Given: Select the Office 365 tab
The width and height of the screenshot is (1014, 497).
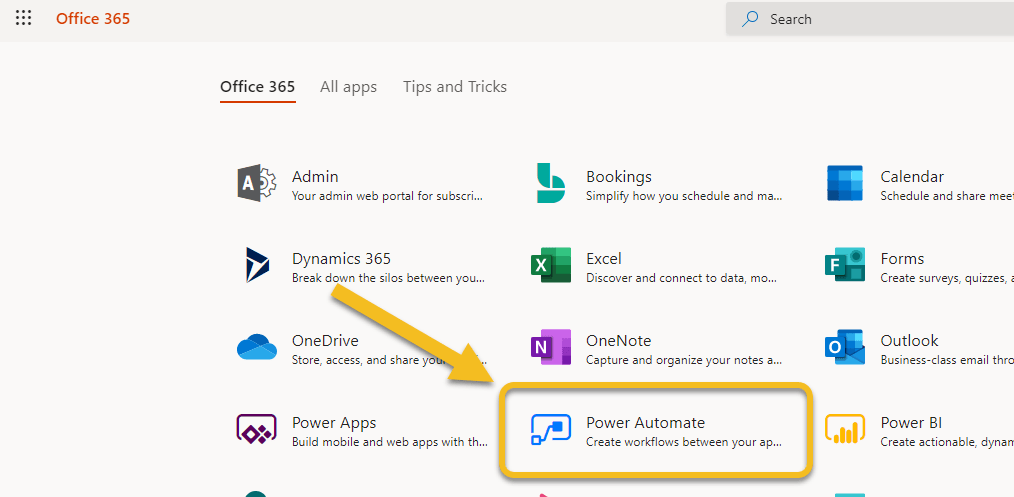Looking at the screenshot, I should coord(257,87).
